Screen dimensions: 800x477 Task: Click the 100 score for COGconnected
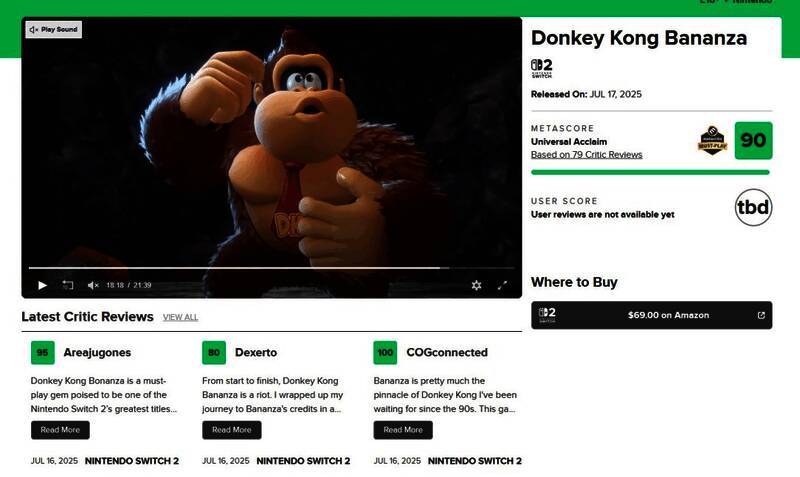click(385, 353)
